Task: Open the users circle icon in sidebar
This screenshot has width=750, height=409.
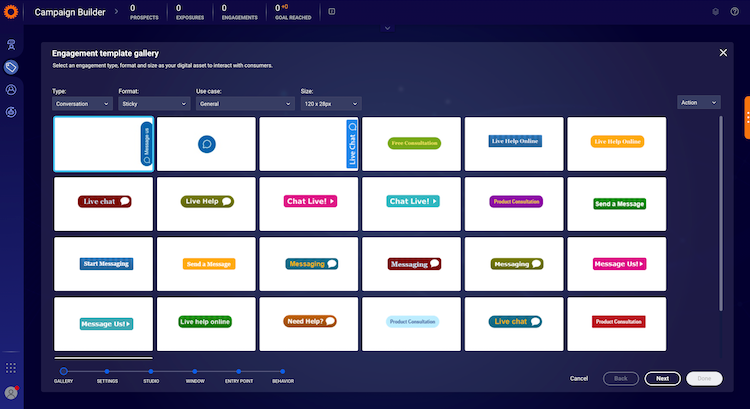Action: coord(11,89)
